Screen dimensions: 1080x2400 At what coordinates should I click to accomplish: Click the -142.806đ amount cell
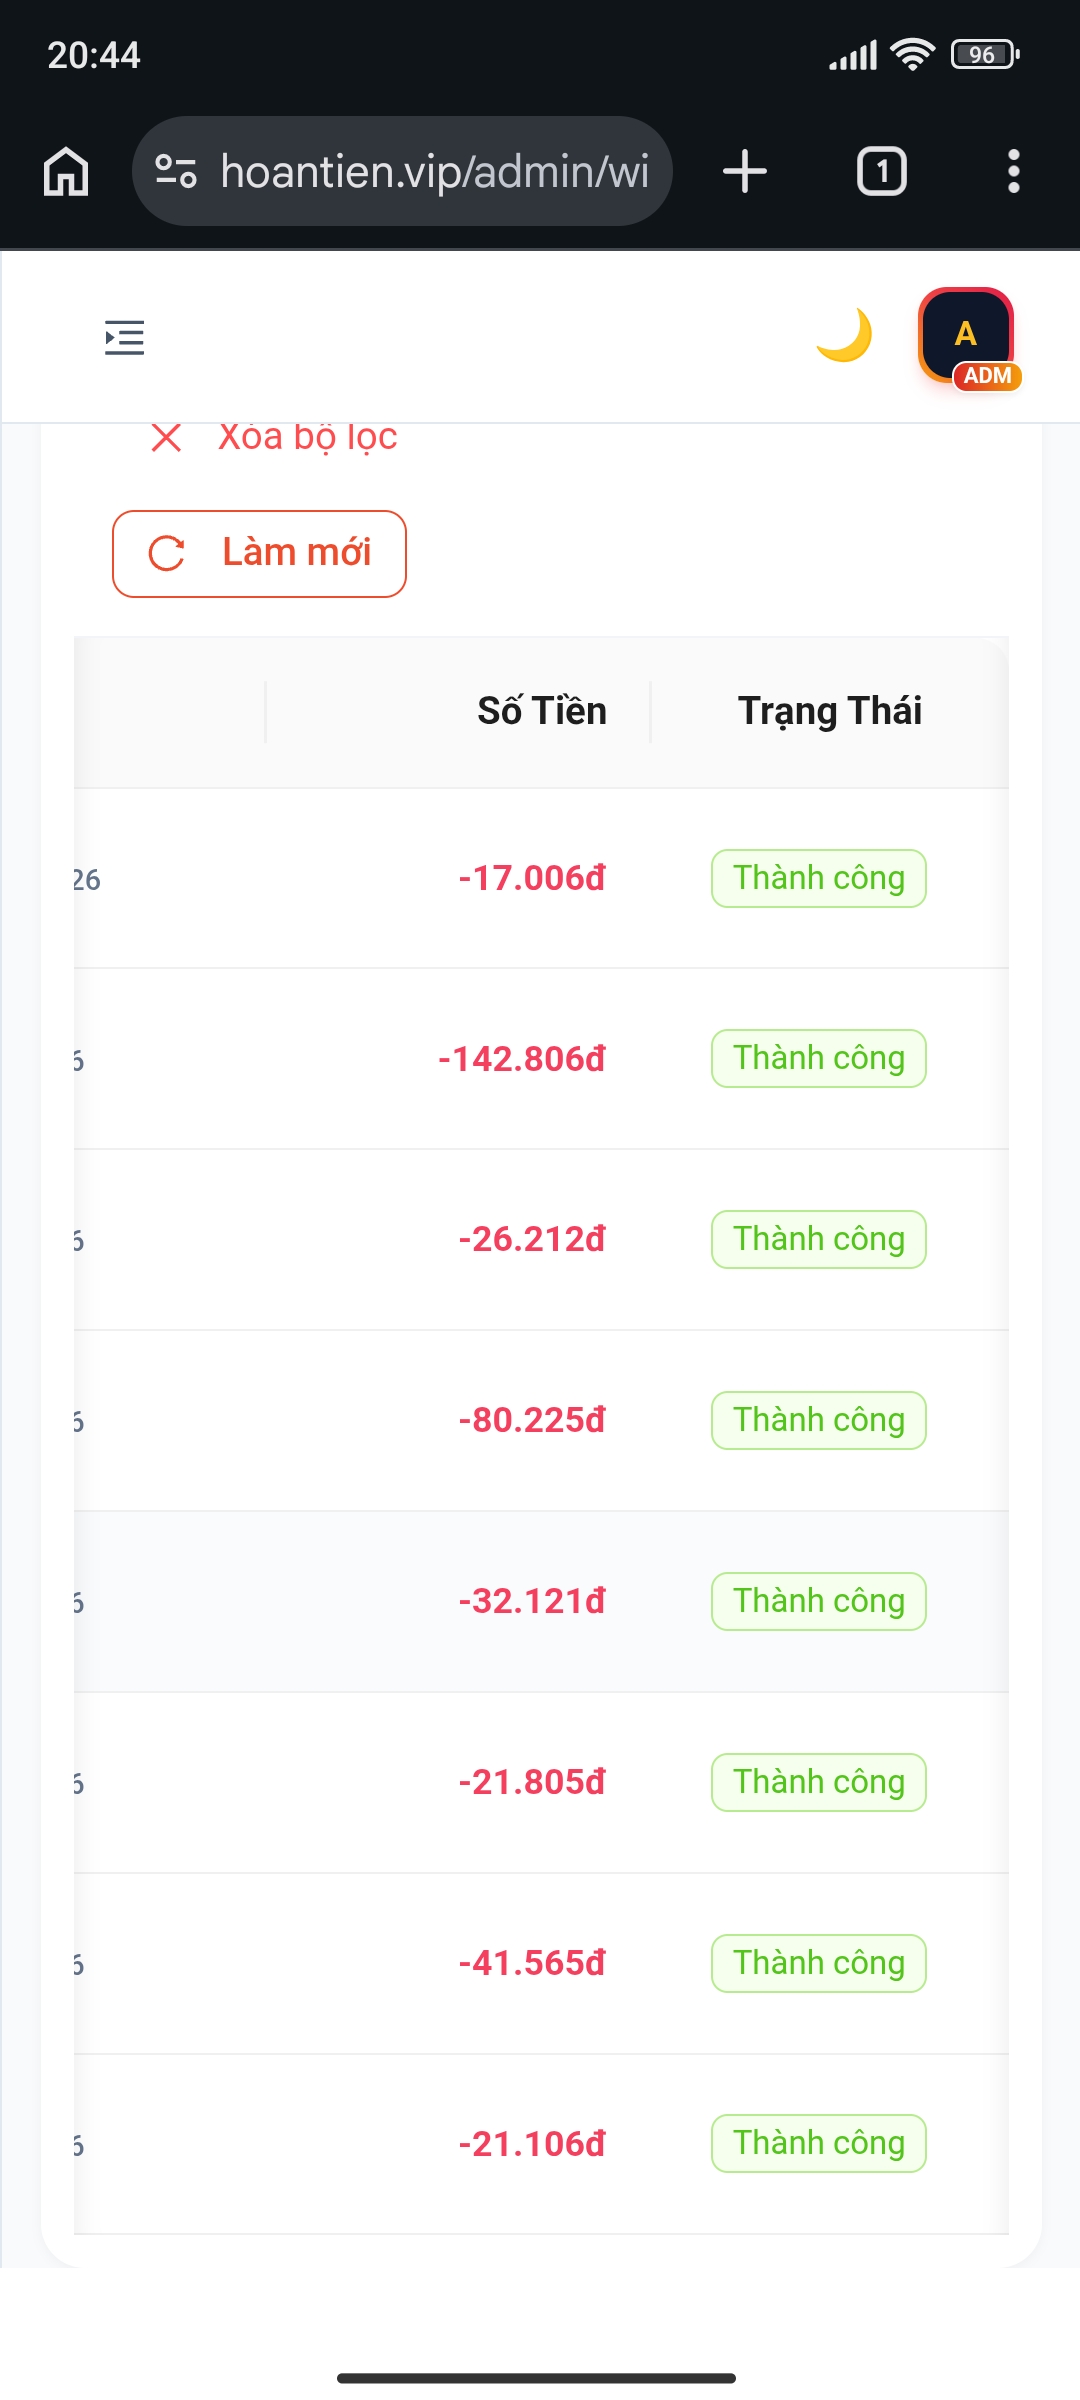tap(522, 1059)
